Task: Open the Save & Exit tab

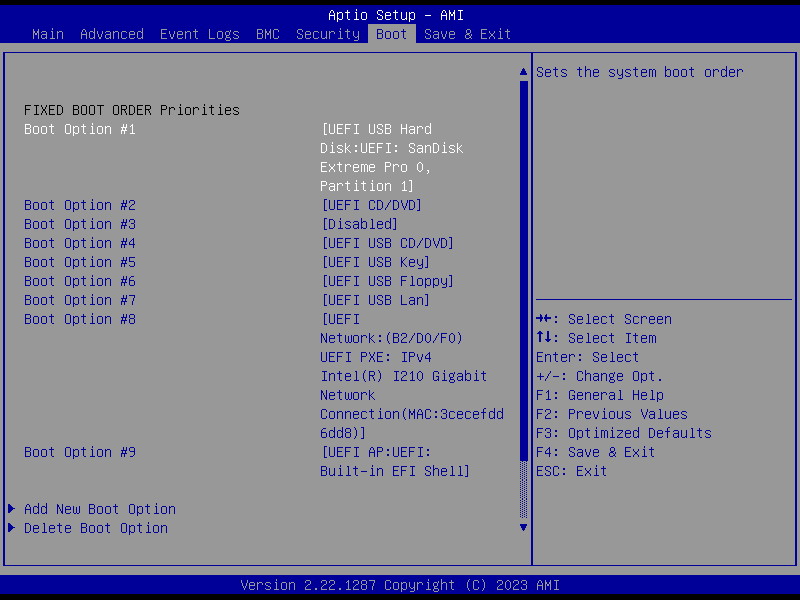Action: tap(467, 34)
